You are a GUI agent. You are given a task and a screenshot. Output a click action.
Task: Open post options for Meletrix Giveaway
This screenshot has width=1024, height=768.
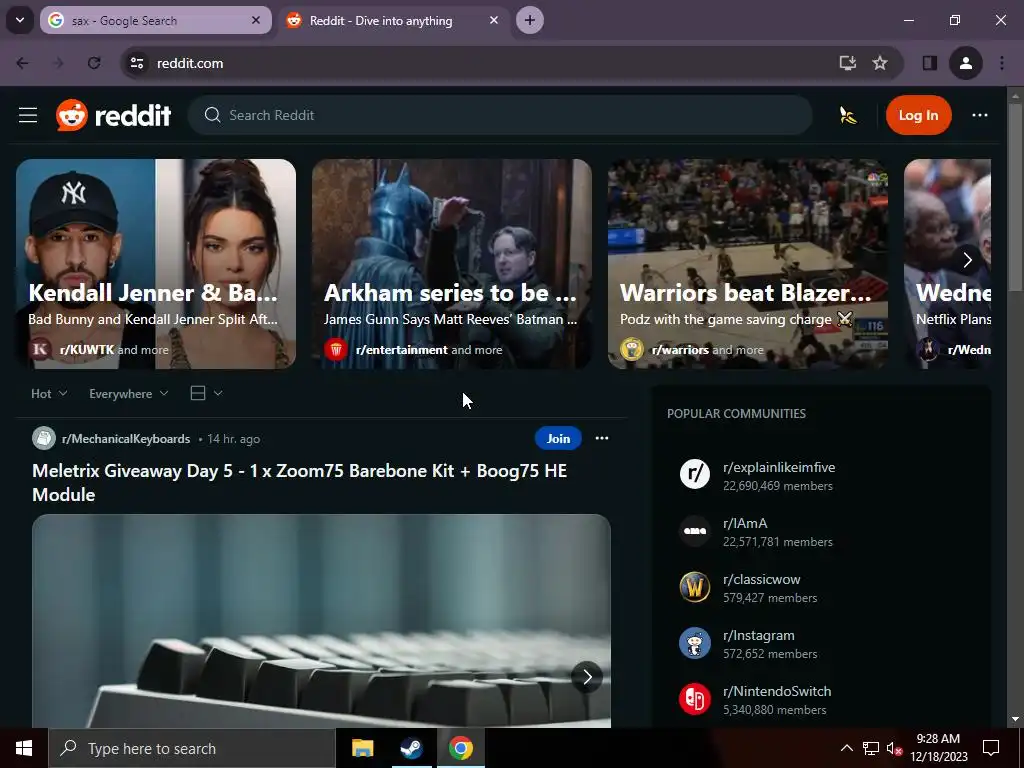601,438
